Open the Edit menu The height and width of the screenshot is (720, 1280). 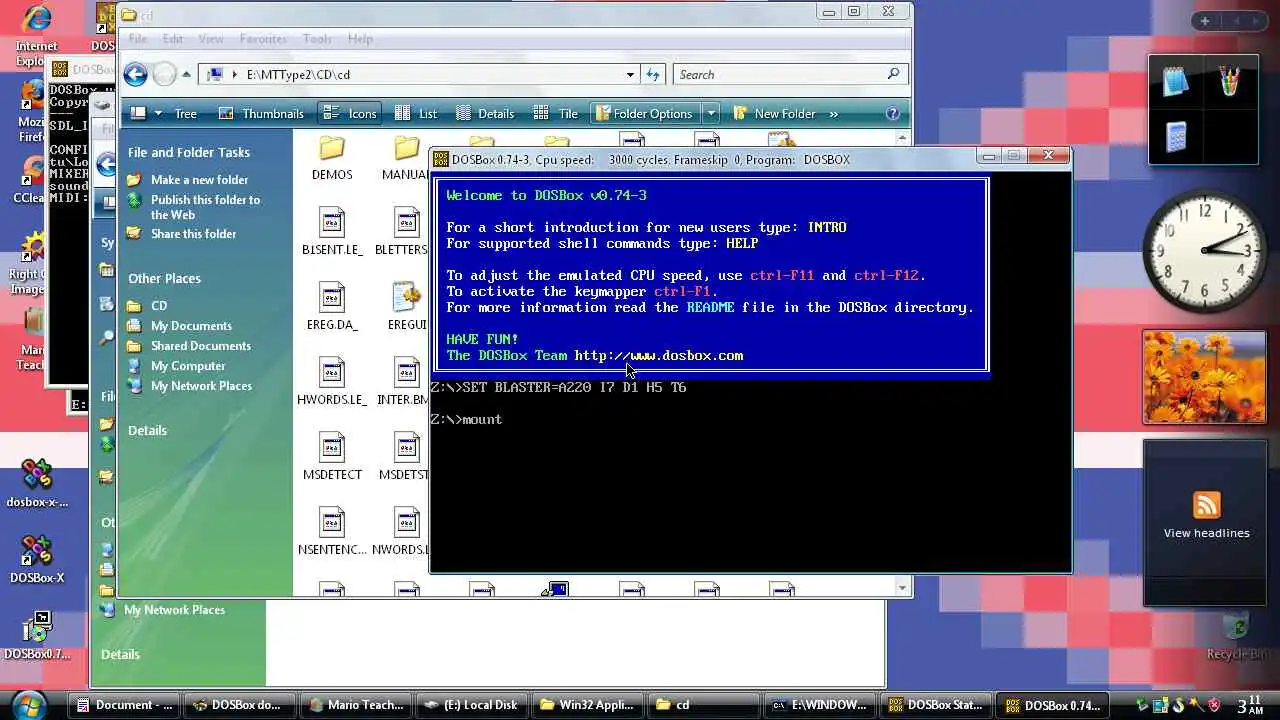(x=173, y=38)
